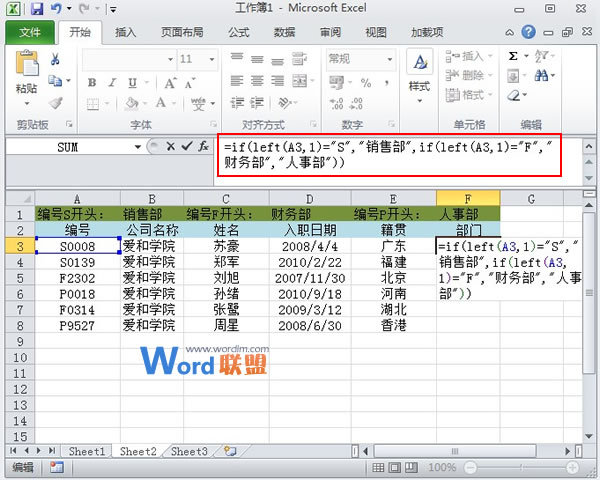Click the 文件 file button
The width and height of the screenshot is (600, 480).
(30, 32)
